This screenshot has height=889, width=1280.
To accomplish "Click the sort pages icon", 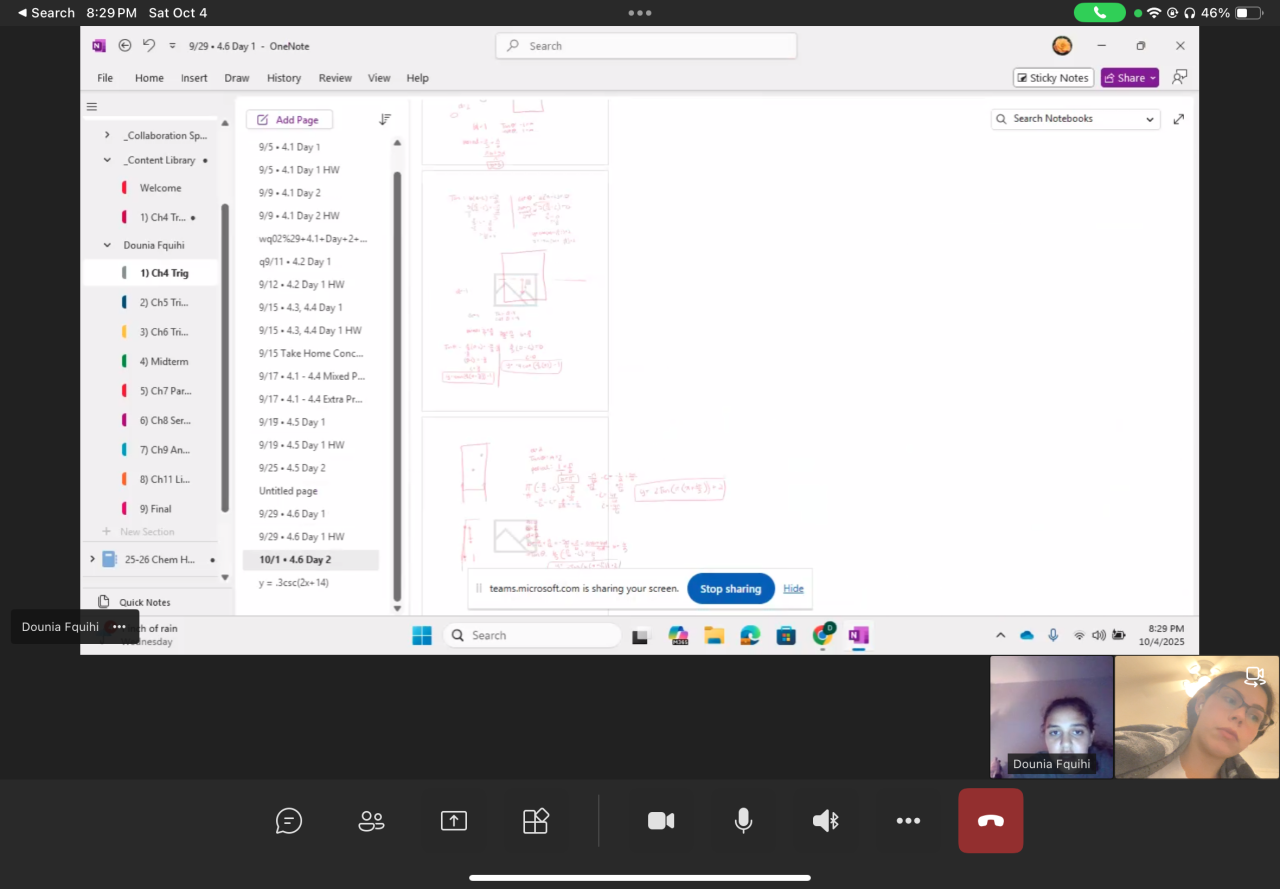I will [x=385, y=119].
